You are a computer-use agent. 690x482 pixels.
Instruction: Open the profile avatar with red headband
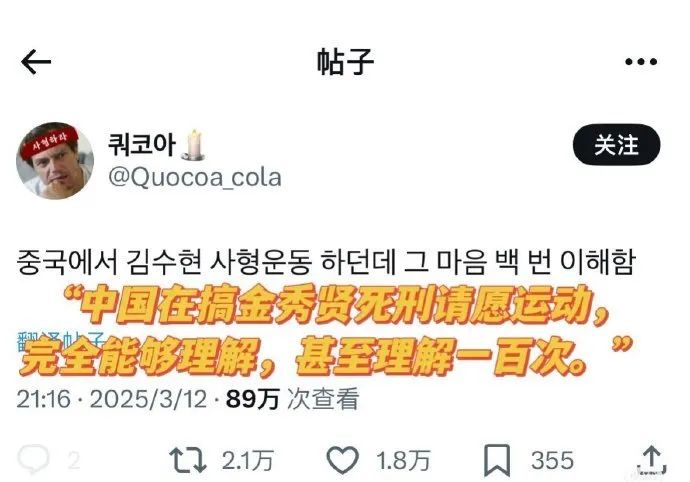click(x=55, y=161)
